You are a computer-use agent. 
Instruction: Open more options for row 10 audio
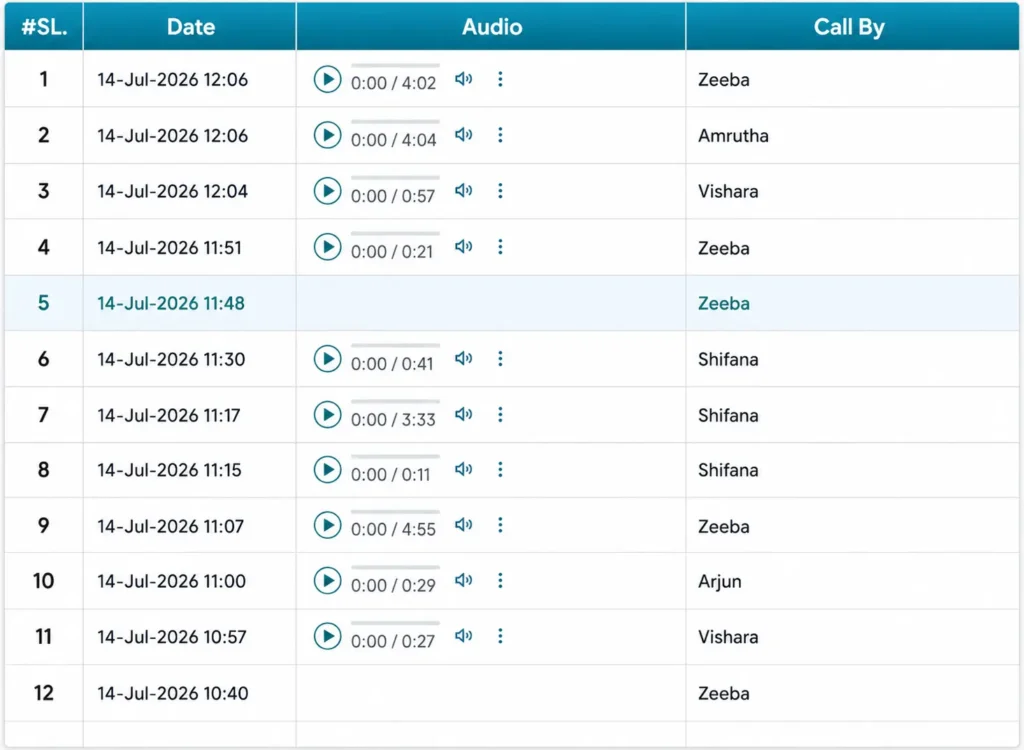(500, 580)
